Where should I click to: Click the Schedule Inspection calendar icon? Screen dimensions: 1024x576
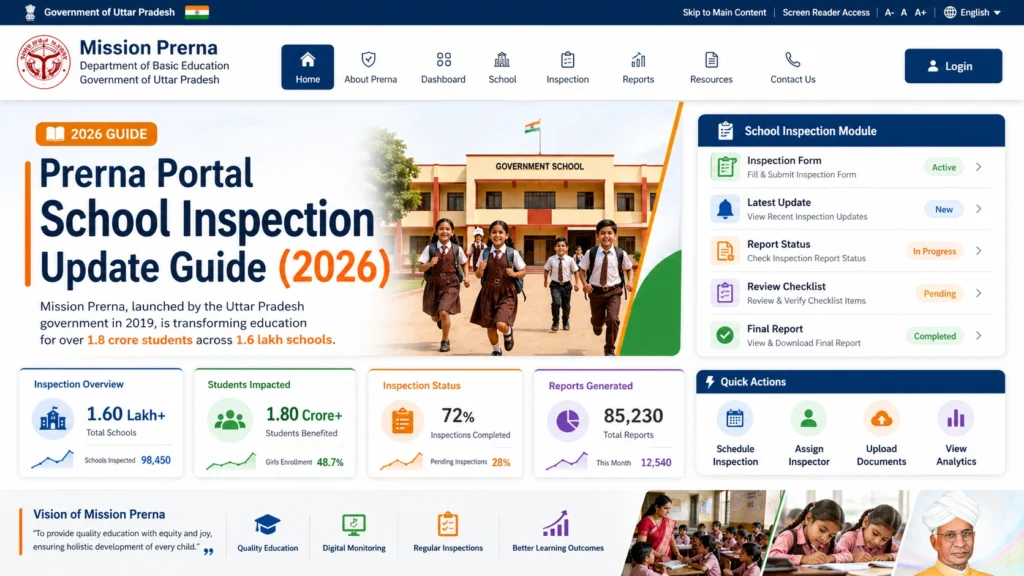pyautogui.click(x=735, y=419)
